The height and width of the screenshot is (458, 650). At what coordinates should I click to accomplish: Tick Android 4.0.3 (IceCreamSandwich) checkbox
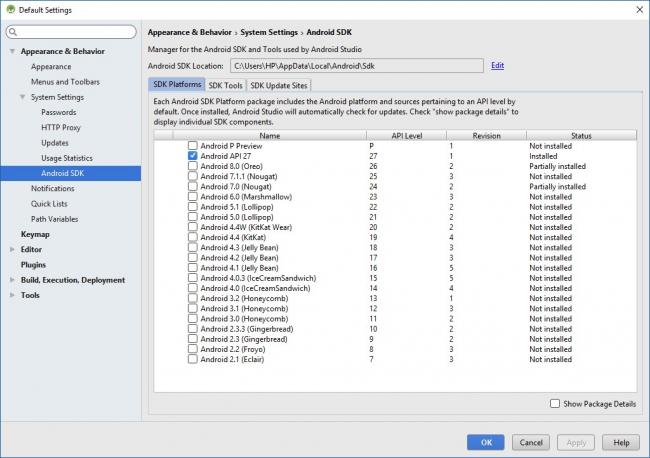192,278
